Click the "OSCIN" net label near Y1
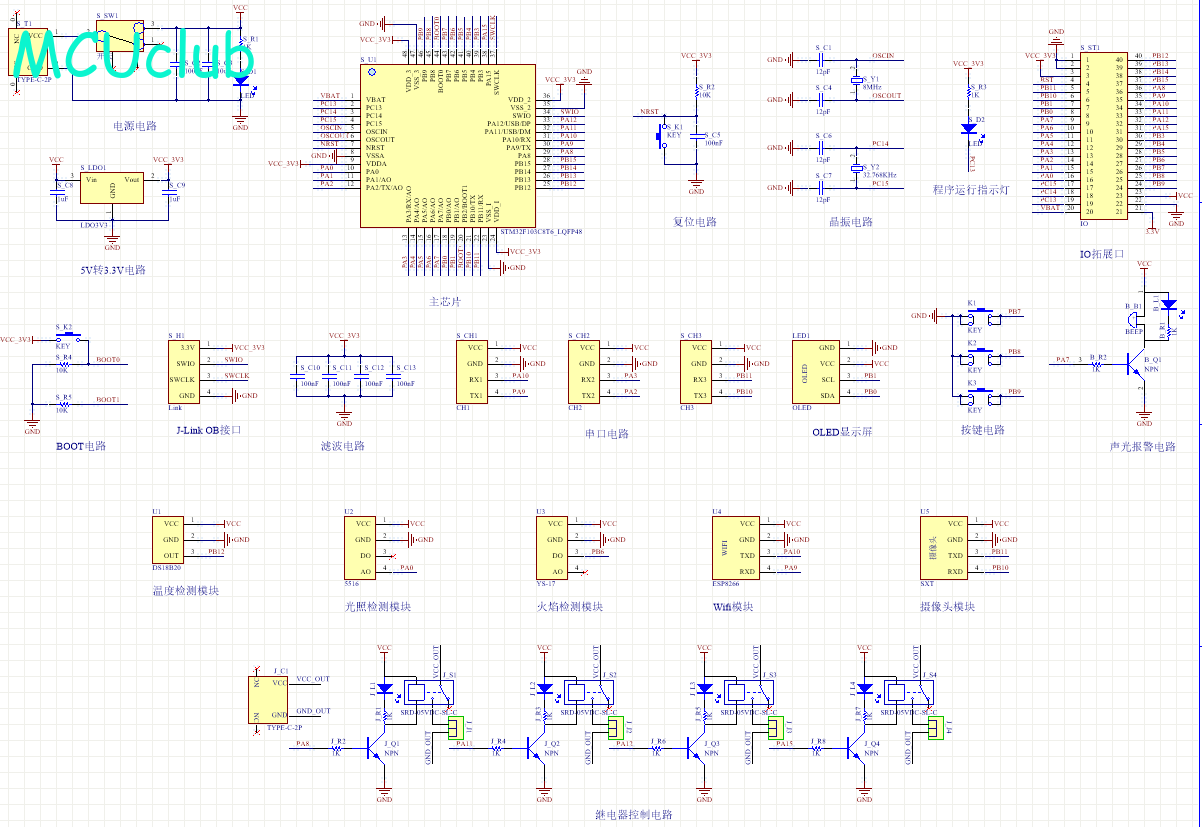The width and height of the screenshot is (1202, 827). 883,55
